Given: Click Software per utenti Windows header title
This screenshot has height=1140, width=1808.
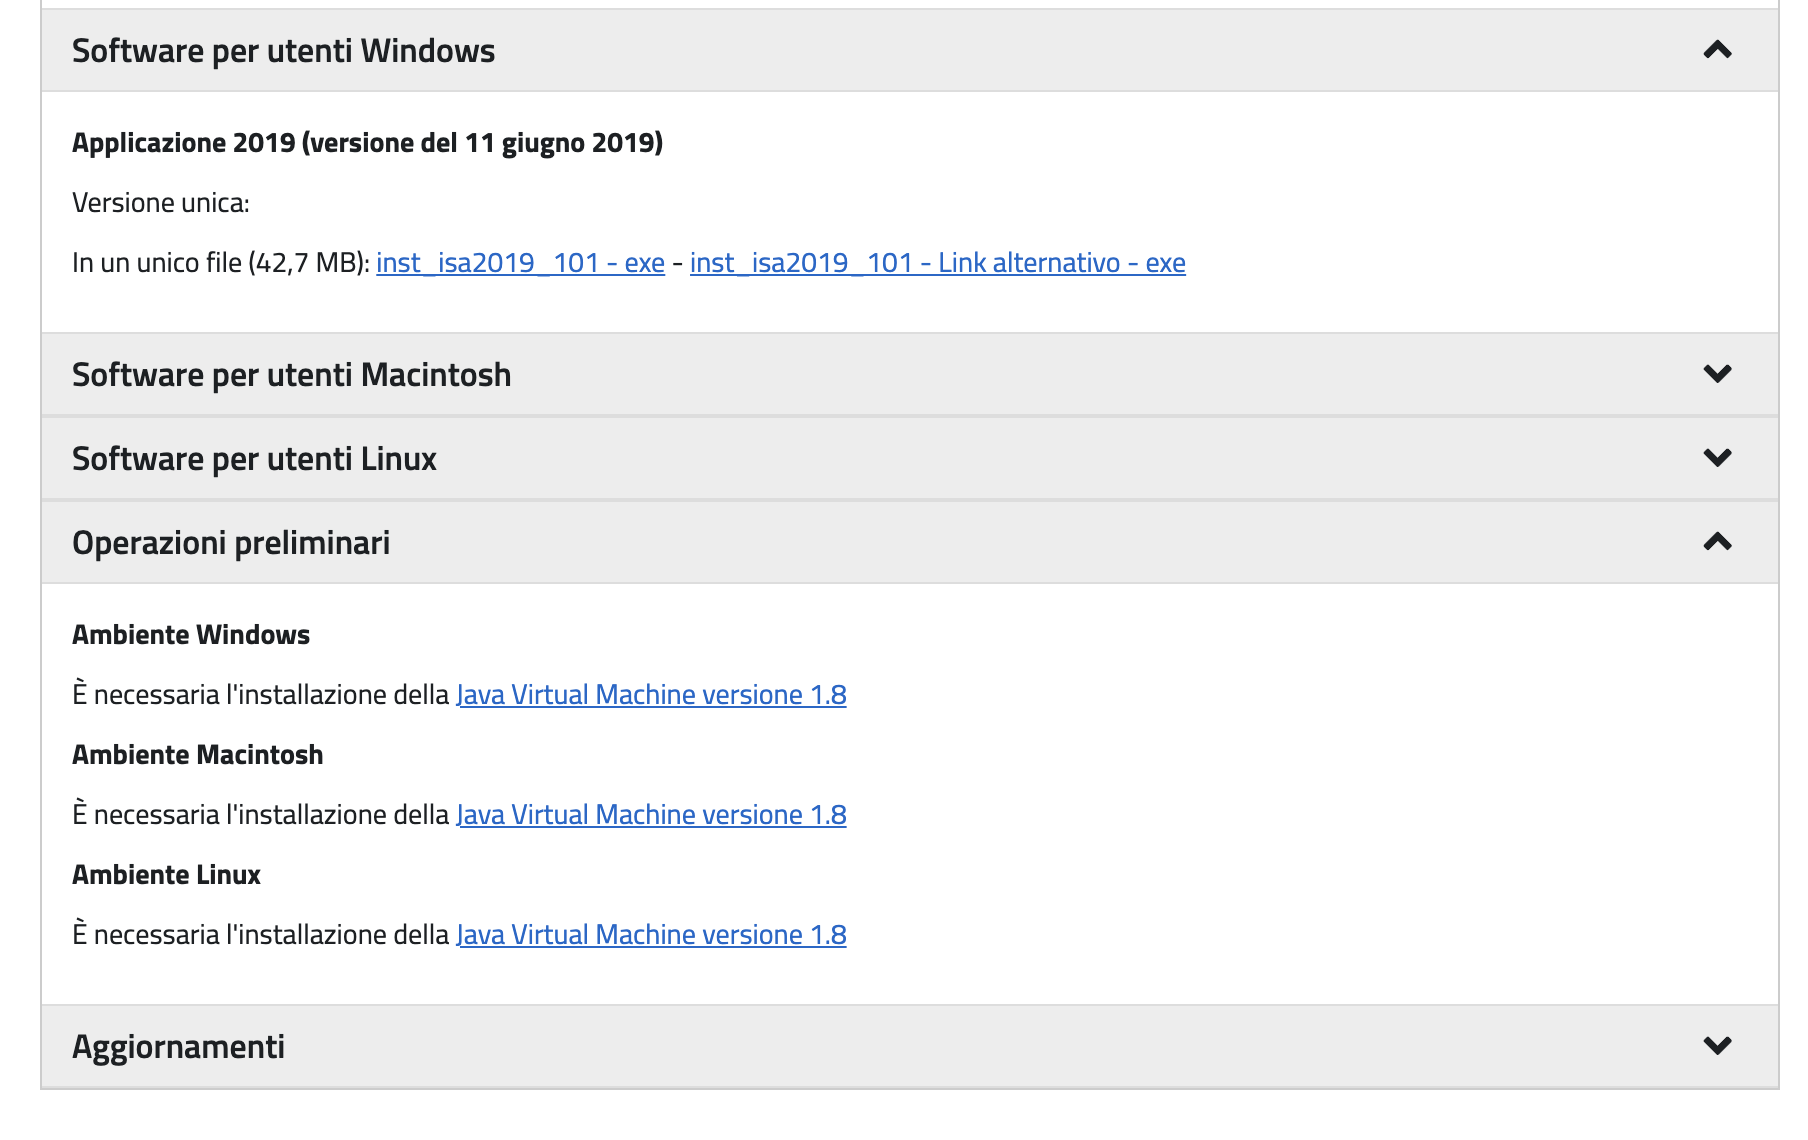Looking at the screenshot, I should coord(283,51).
